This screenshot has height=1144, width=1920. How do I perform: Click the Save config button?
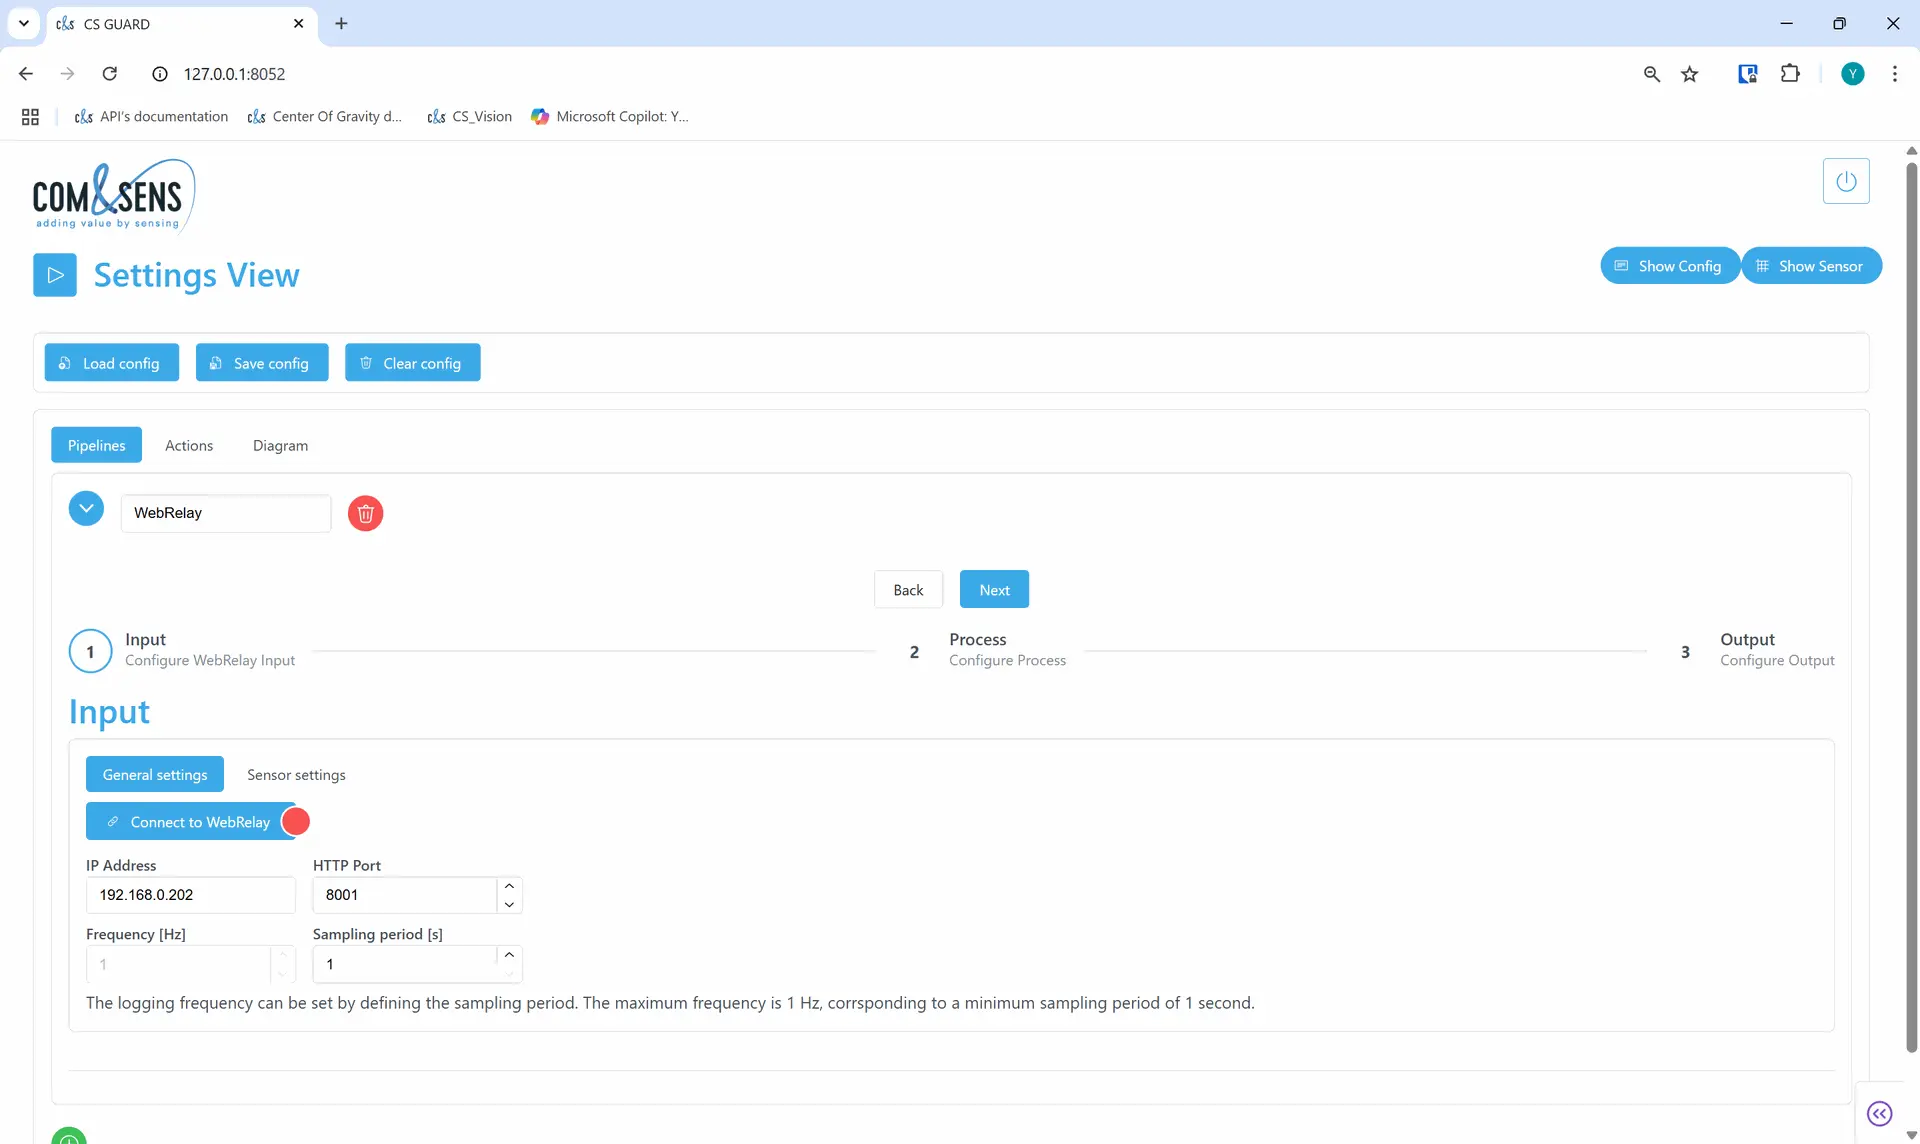click(261, 363)
